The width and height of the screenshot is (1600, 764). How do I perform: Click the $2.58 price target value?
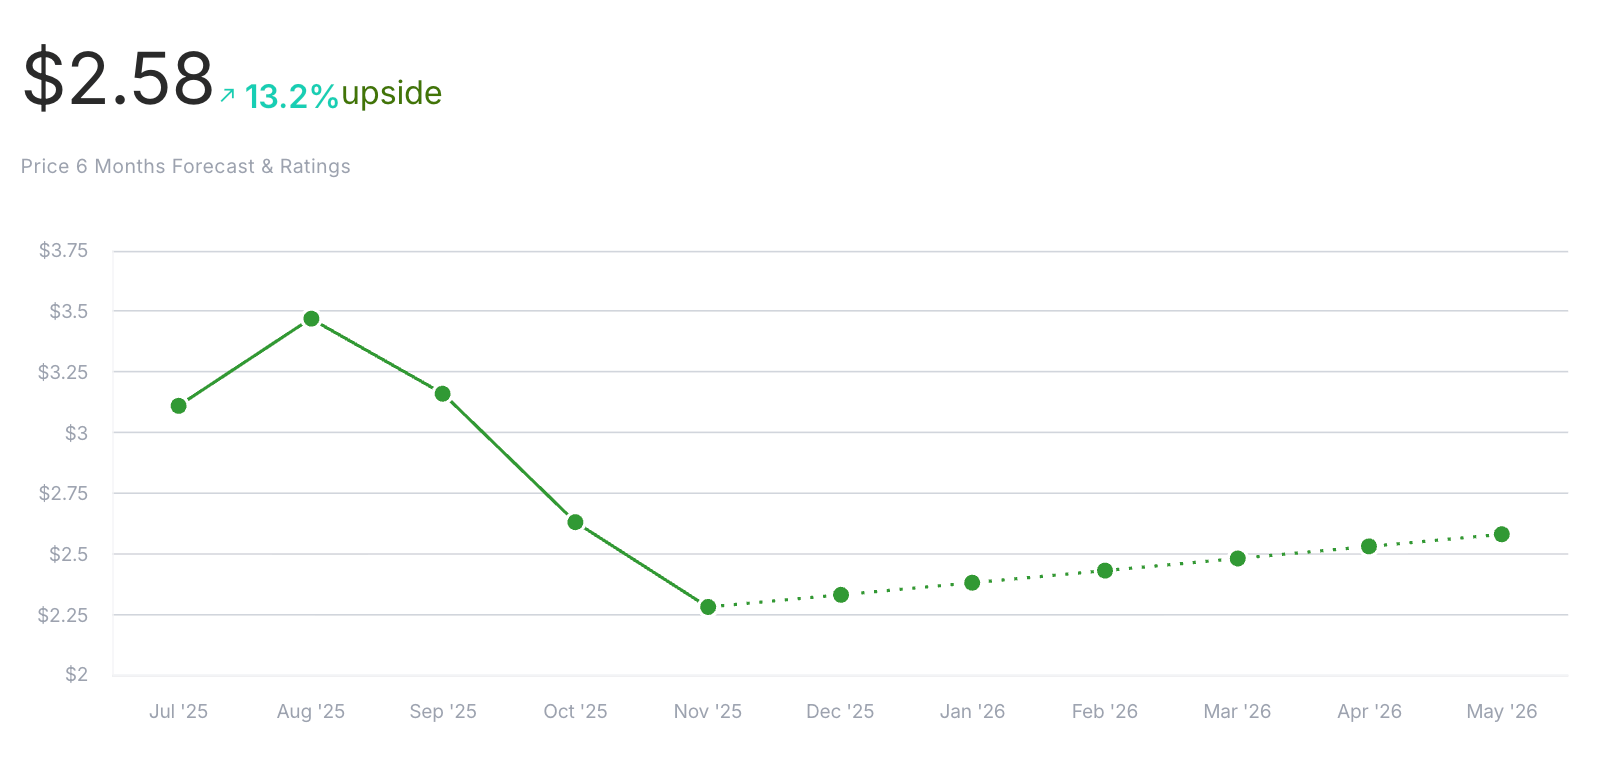tap(118, 78)
